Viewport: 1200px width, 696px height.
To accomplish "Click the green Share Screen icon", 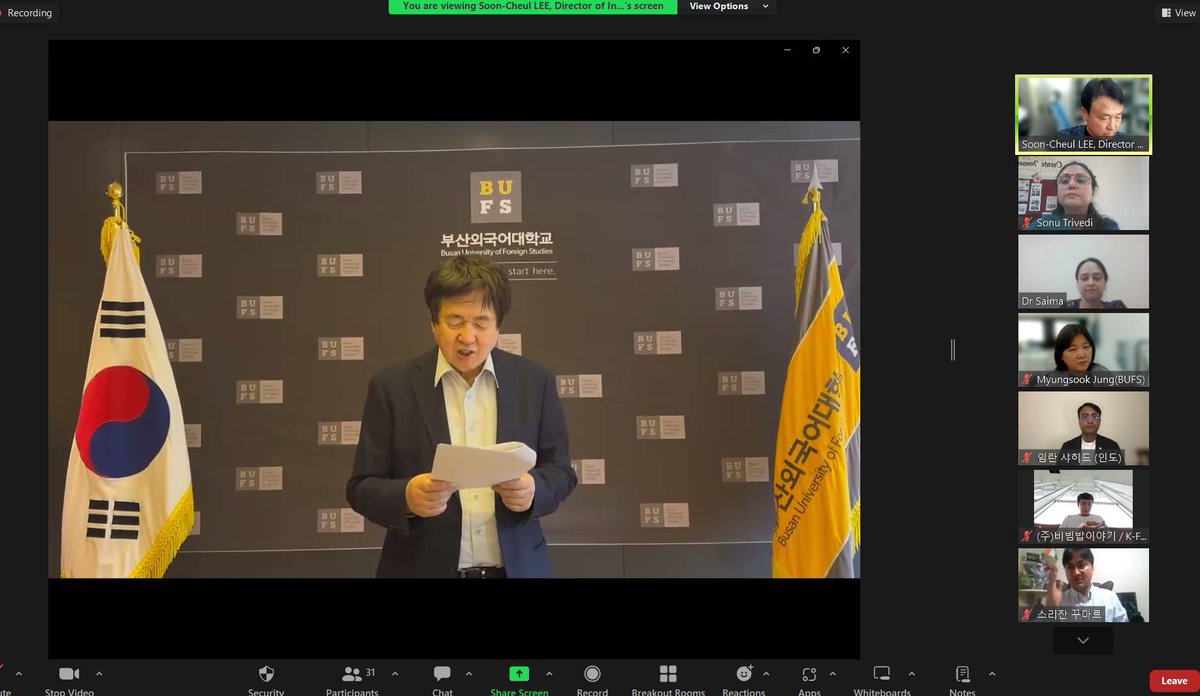I will point(519,673).
